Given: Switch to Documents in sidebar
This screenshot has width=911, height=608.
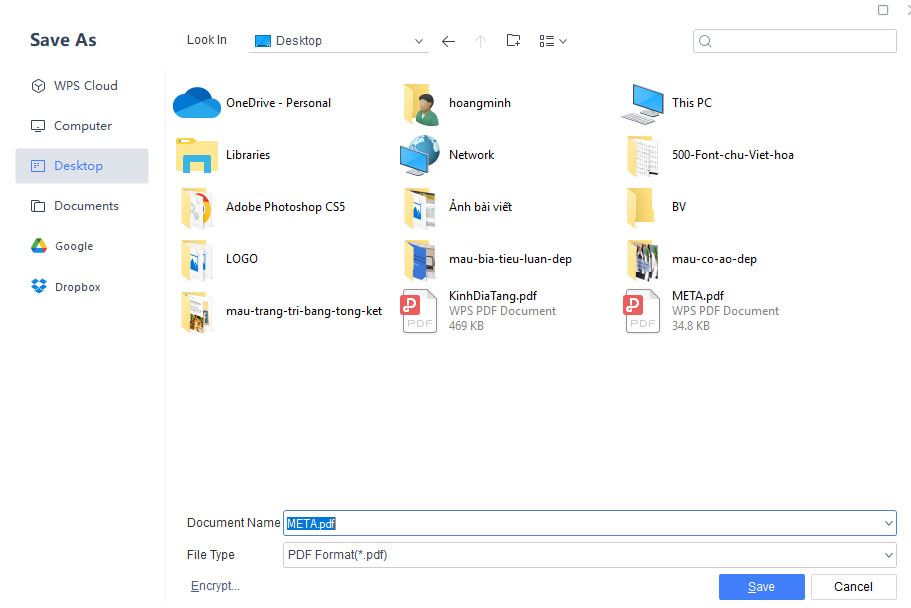Looking at the screenshot, I should pyautogui.click(x=85, y=206).
